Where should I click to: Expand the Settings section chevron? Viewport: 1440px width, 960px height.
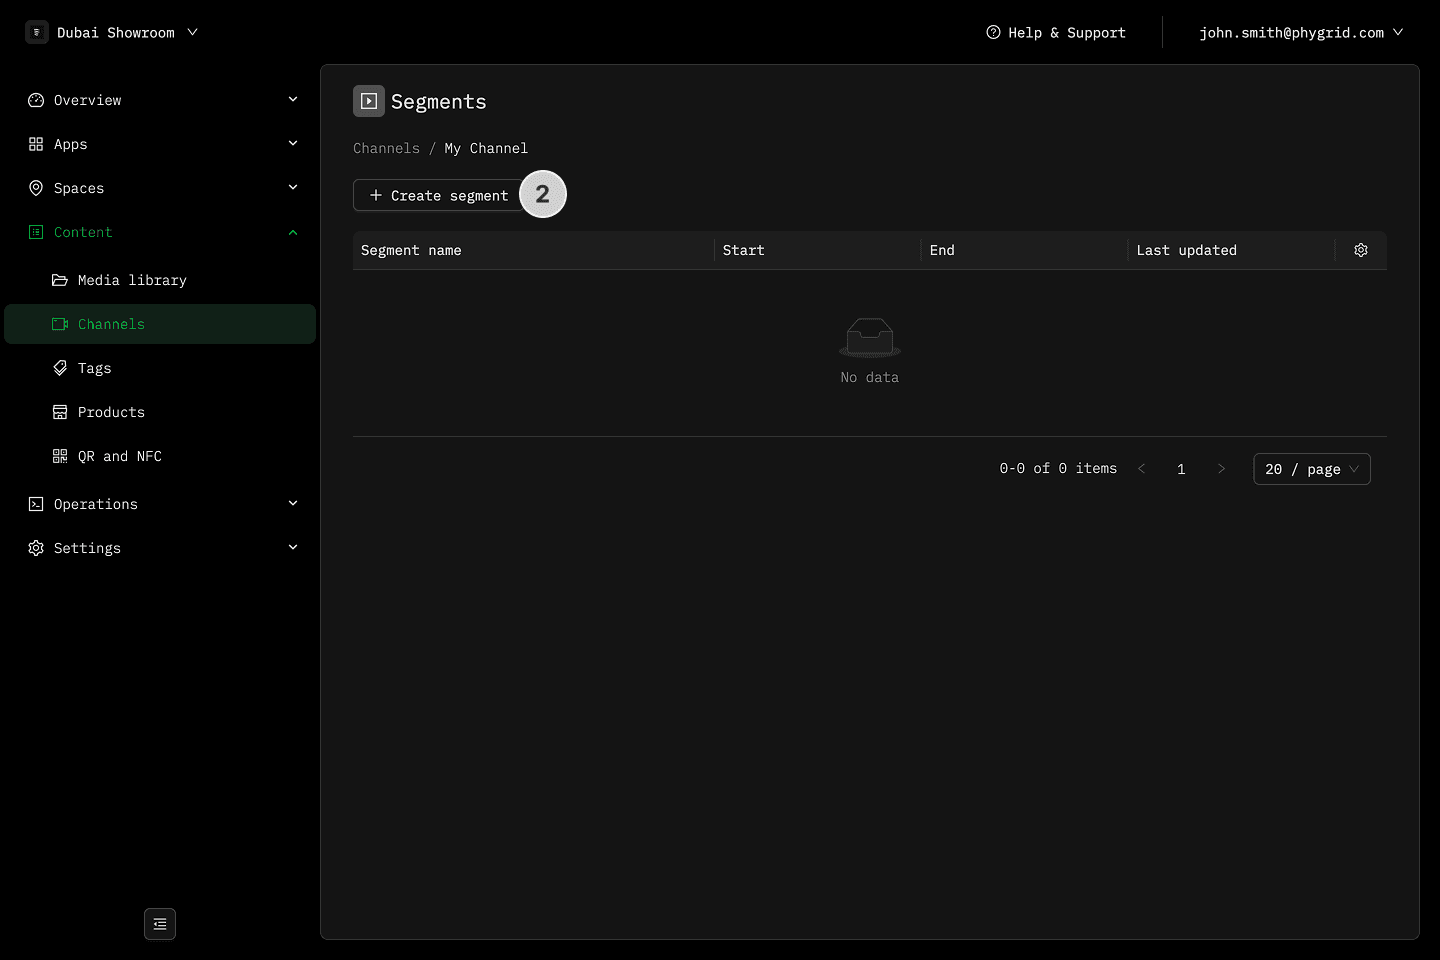293,547
